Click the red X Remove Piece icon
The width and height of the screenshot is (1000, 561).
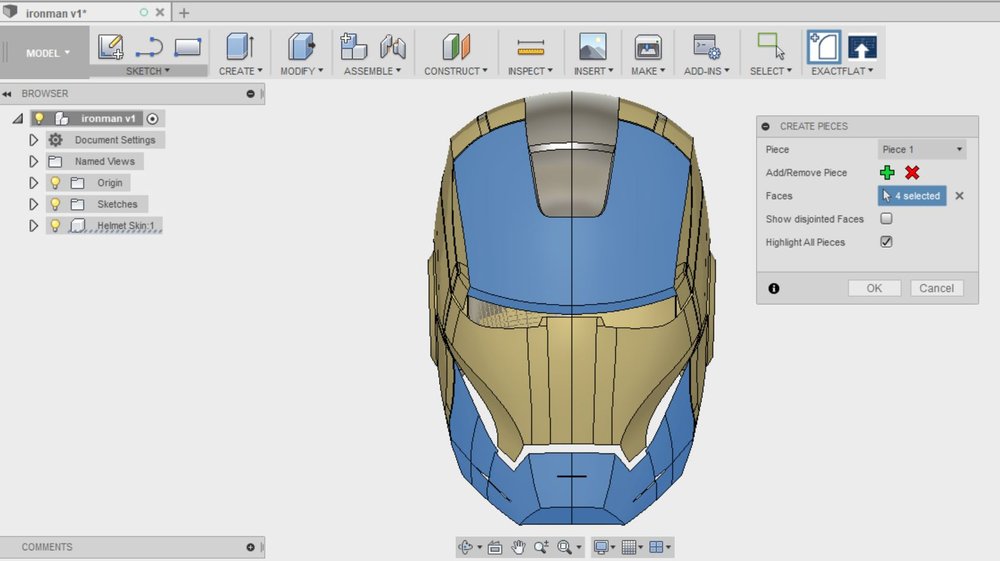click(912, 173)
